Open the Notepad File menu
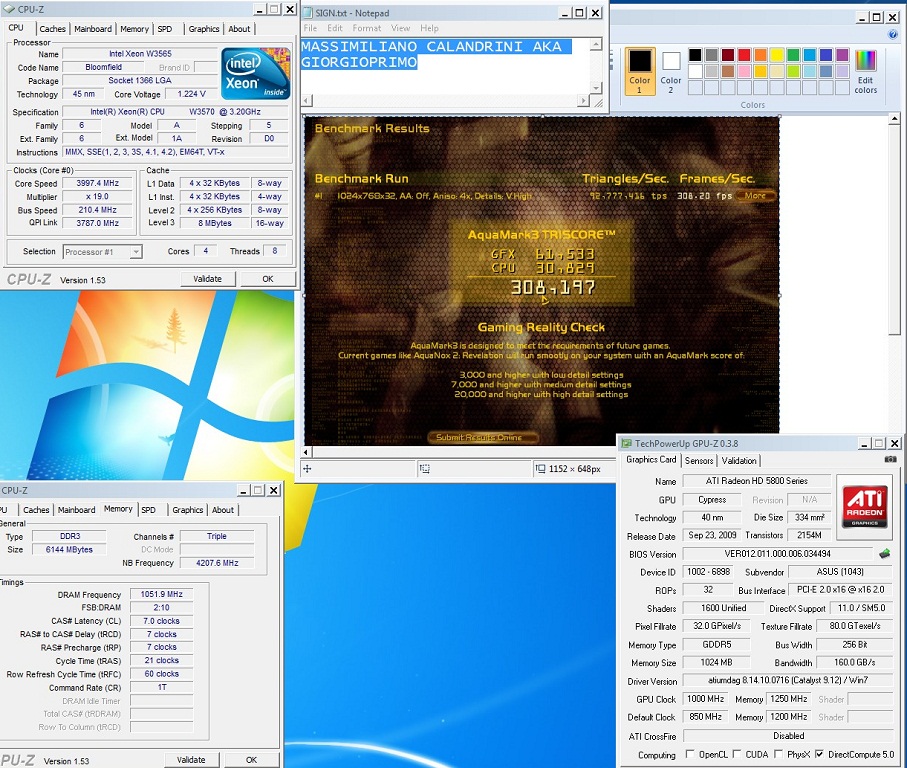Screen dimensions: 907x768 tap(310, 28)
